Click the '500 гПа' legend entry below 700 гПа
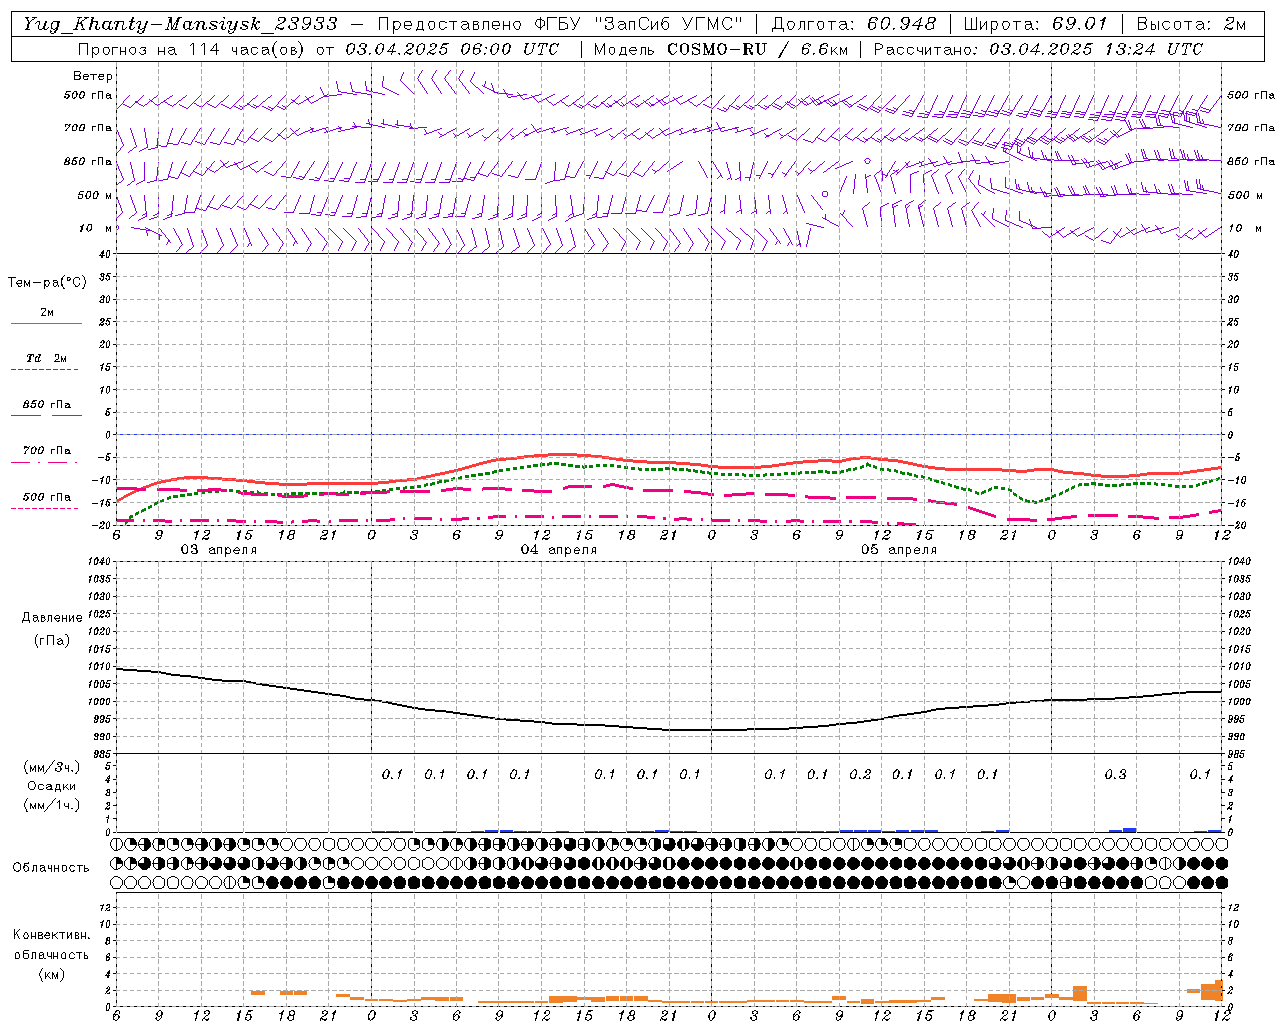 point(46,497)
